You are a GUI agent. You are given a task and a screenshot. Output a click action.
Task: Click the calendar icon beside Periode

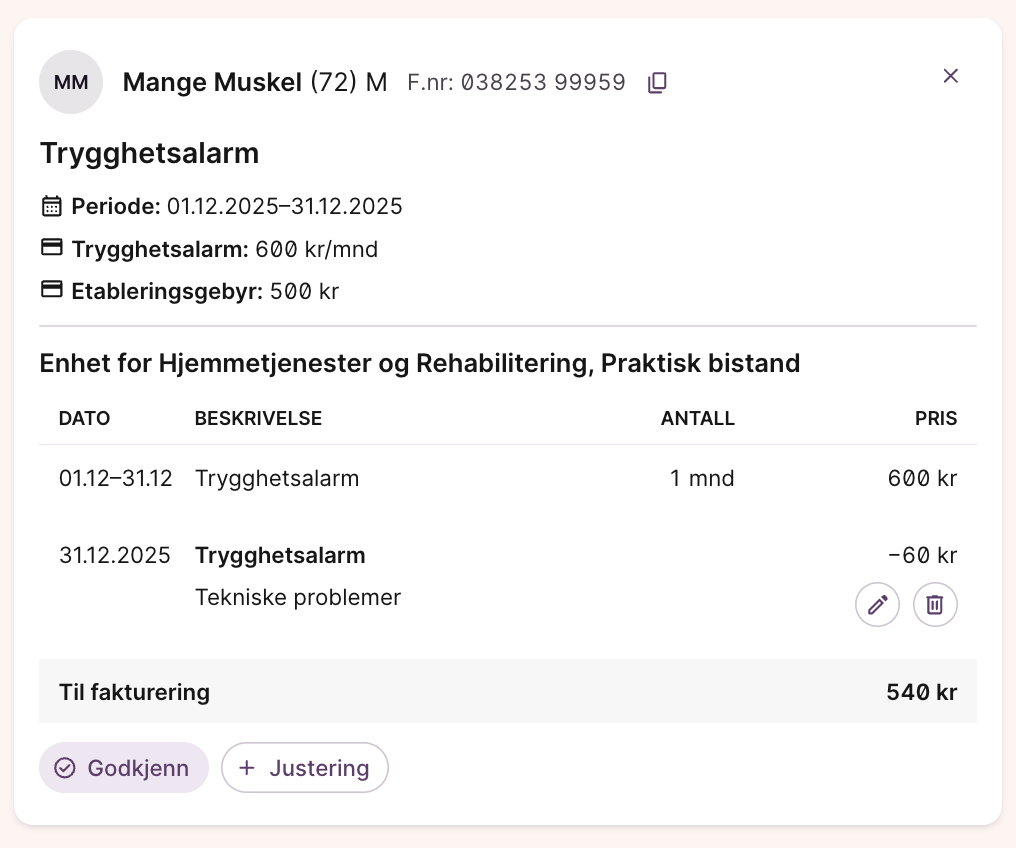(51, 207)
